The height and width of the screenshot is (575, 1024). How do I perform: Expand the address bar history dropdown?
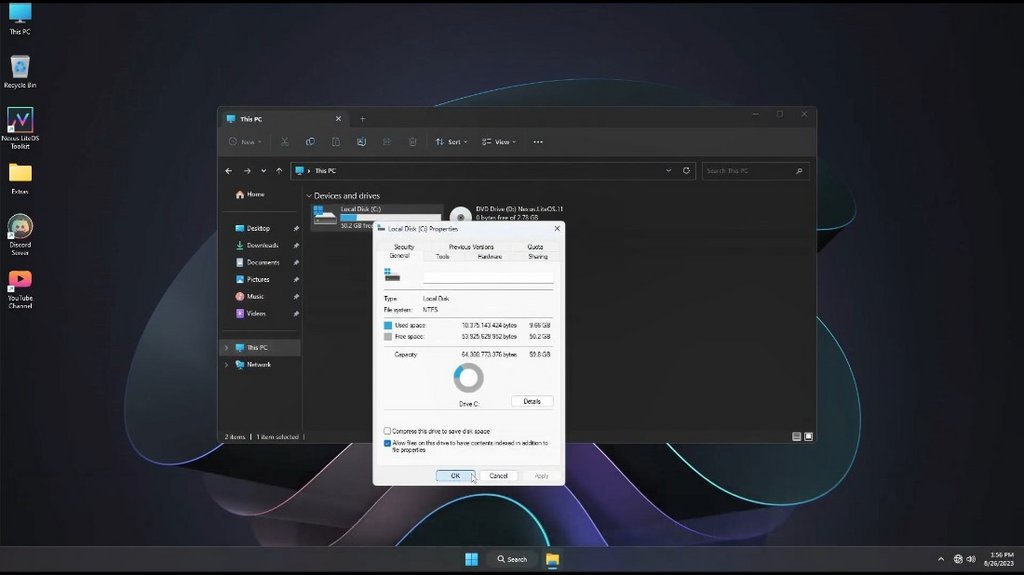(x=669, y=171)
